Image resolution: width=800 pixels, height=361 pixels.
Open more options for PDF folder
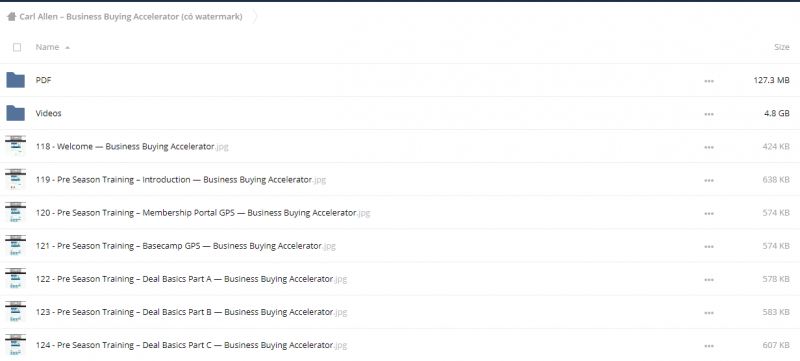pos(709,81)
